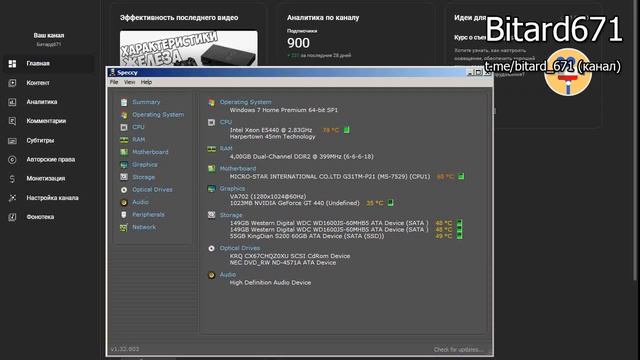Click the v1.32.803 version label
The width and height of the screenshot is (640, 360).
[x=125, y=349]
